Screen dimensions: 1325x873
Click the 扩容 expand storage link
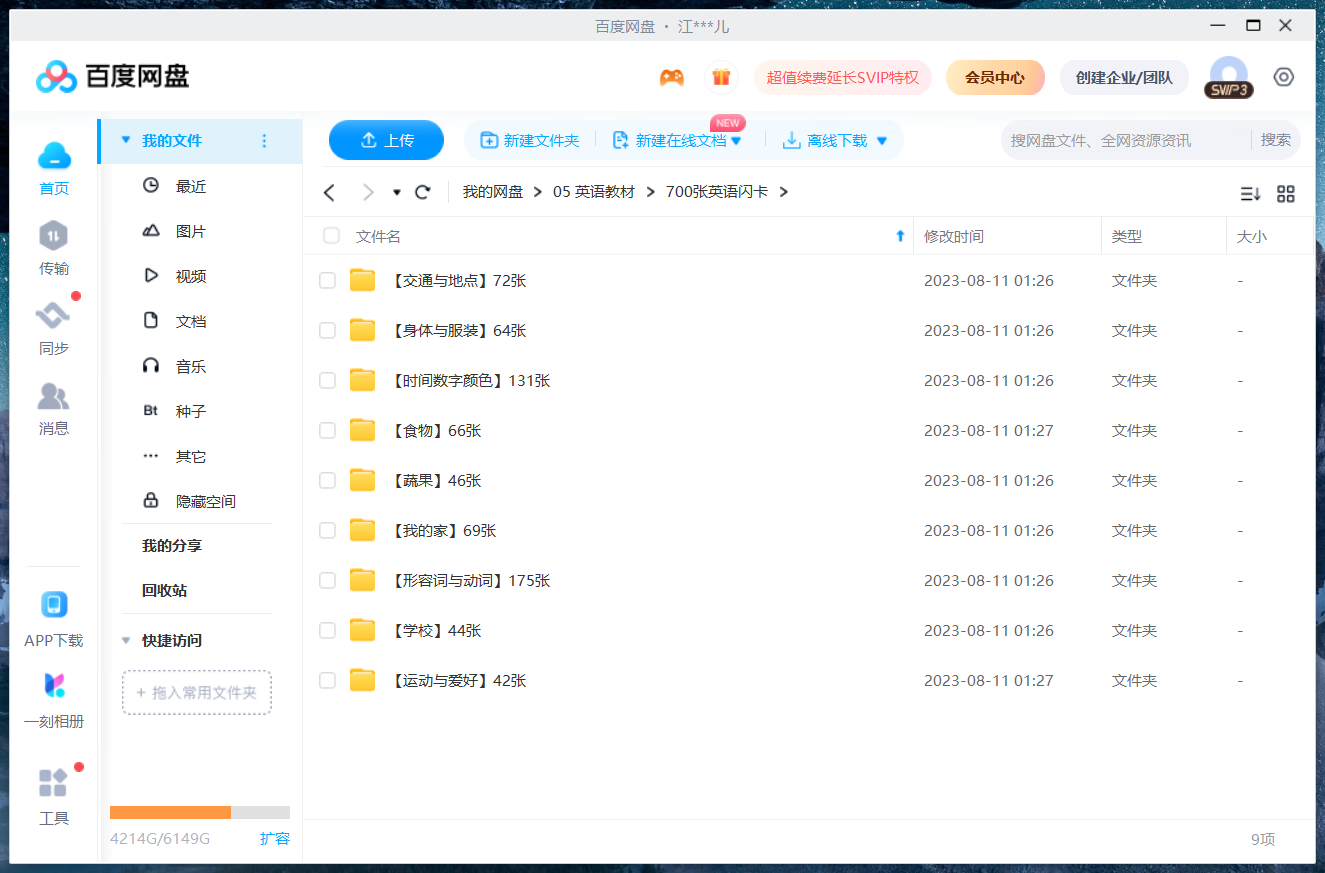click(276, 839)
